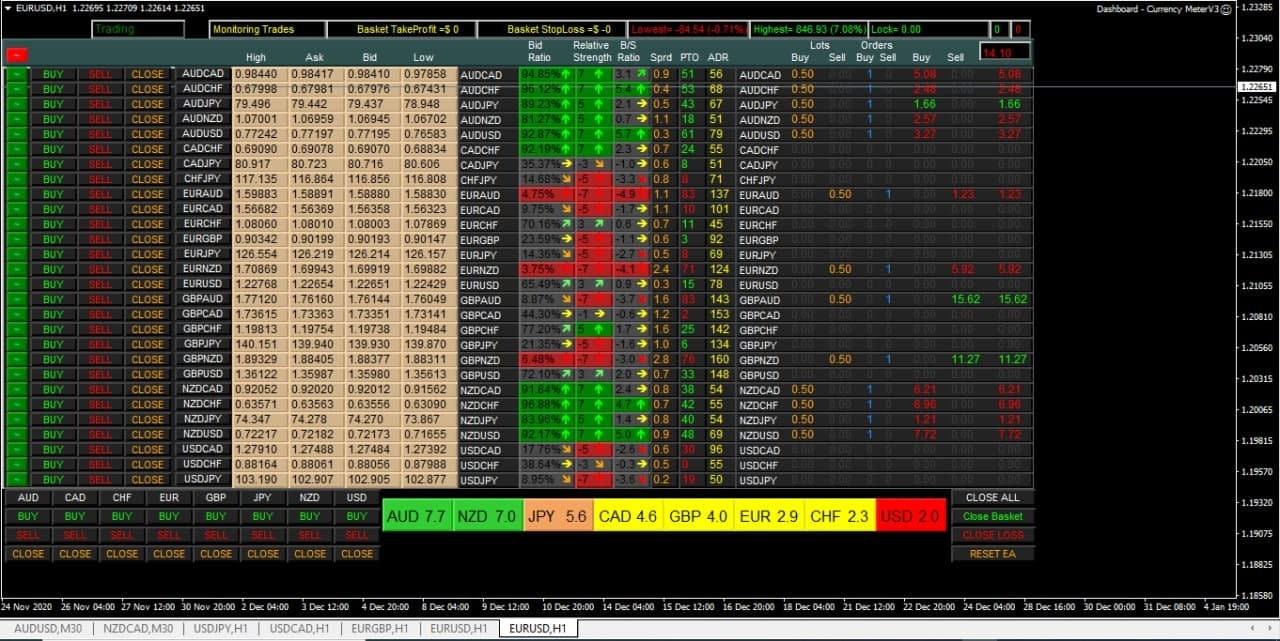Screen dimensions: 1280x641
Task: Select the green status icon beside CHFJPY
Action: click(18, 179)
